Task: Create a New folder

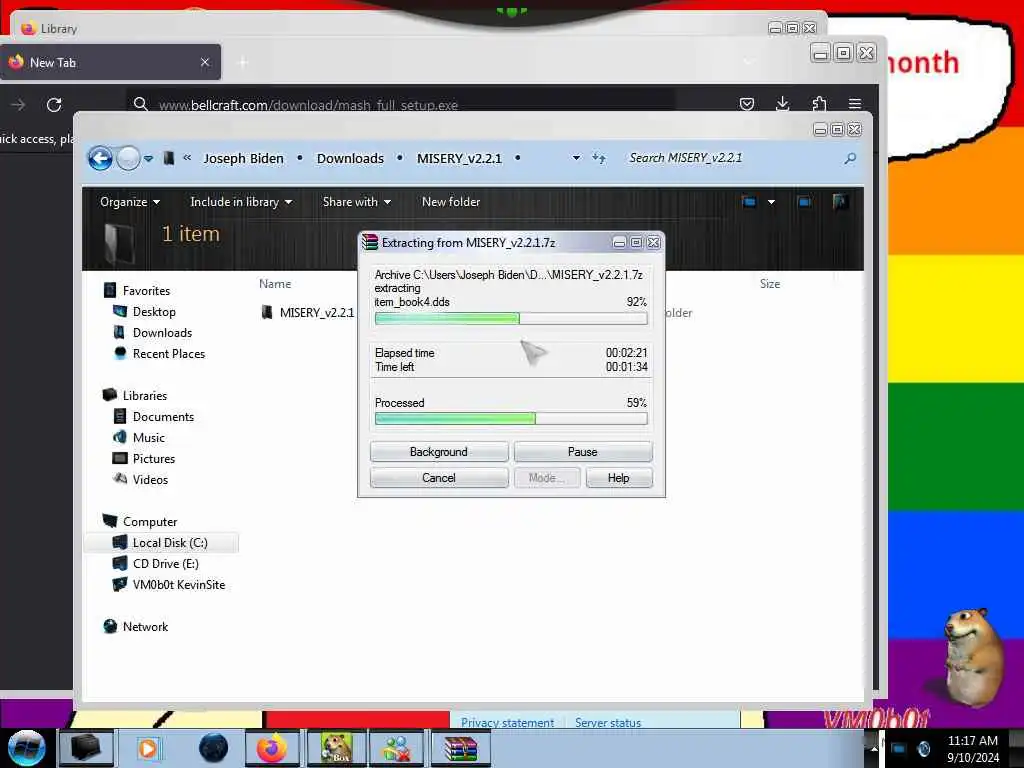Action: (x=451, y=202)
